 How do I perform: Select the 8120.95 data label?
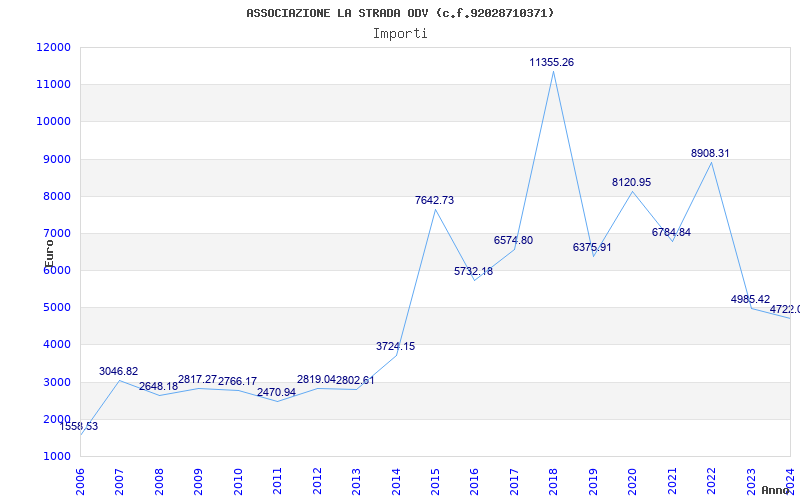point(632,182)
